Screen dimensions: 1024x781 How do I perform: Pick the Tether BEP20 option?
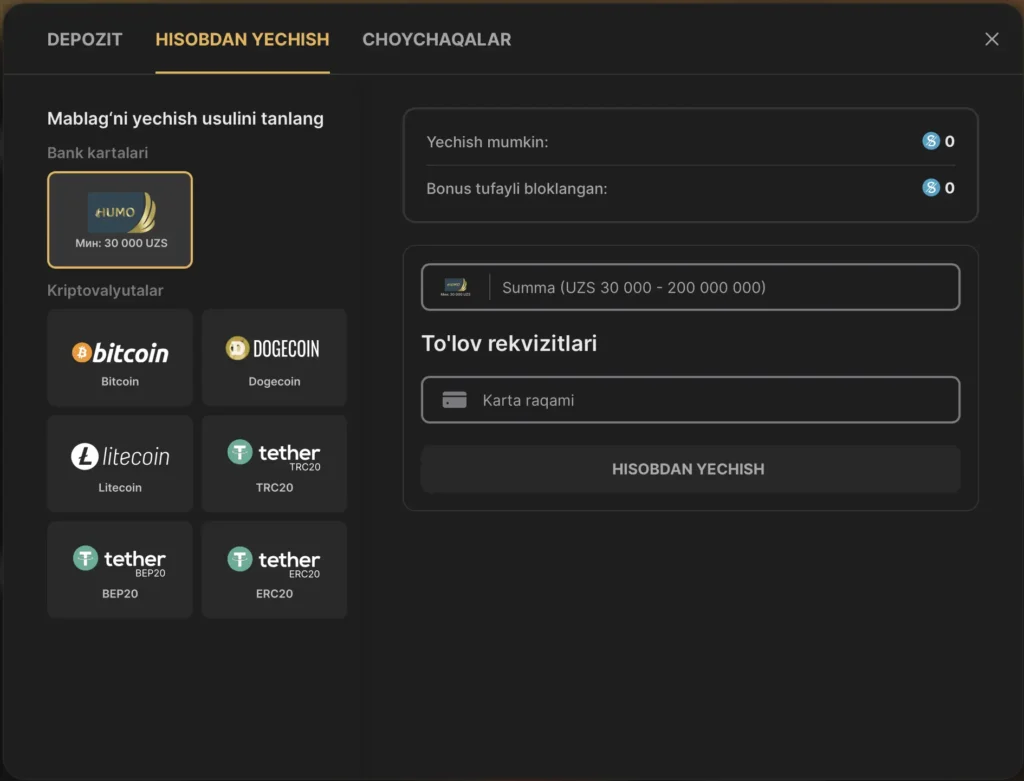coord(120,569)
